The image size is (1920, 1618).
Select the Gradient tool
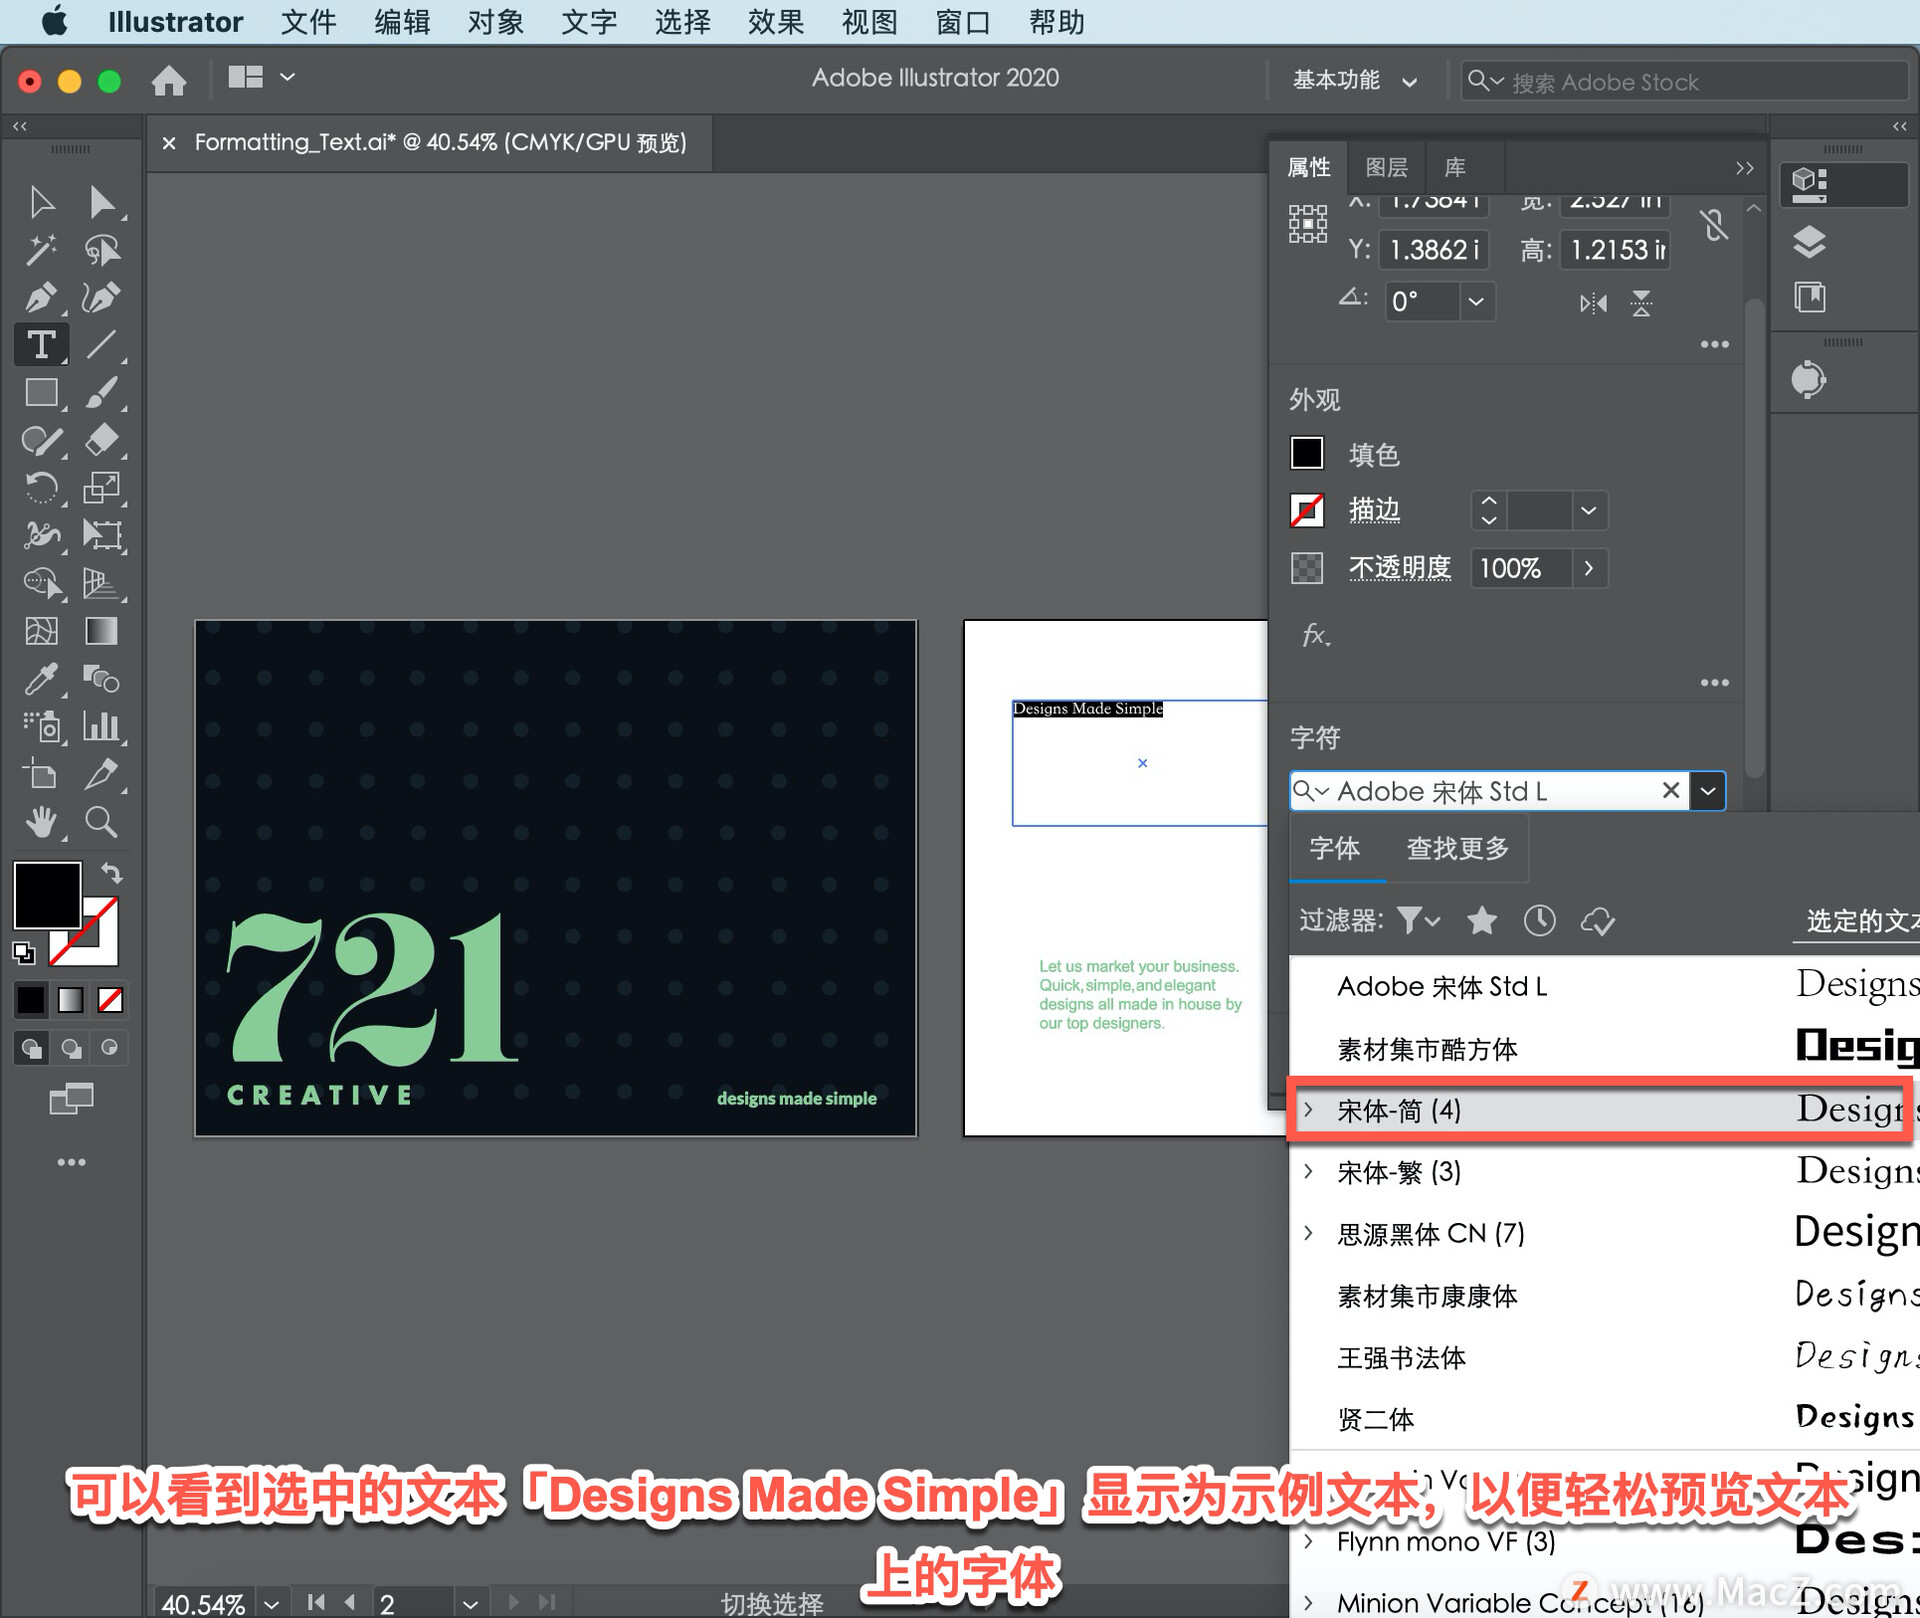(x=101, y=631)
